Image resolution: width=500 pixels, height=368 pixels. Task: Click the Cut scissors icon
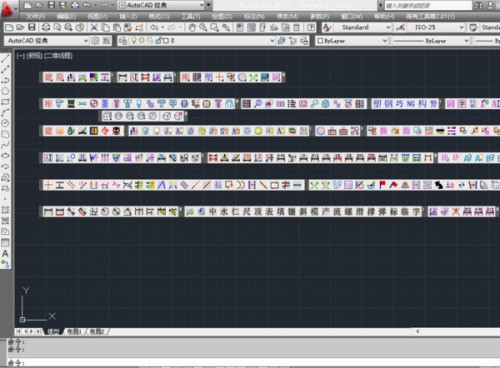point(94,27)
